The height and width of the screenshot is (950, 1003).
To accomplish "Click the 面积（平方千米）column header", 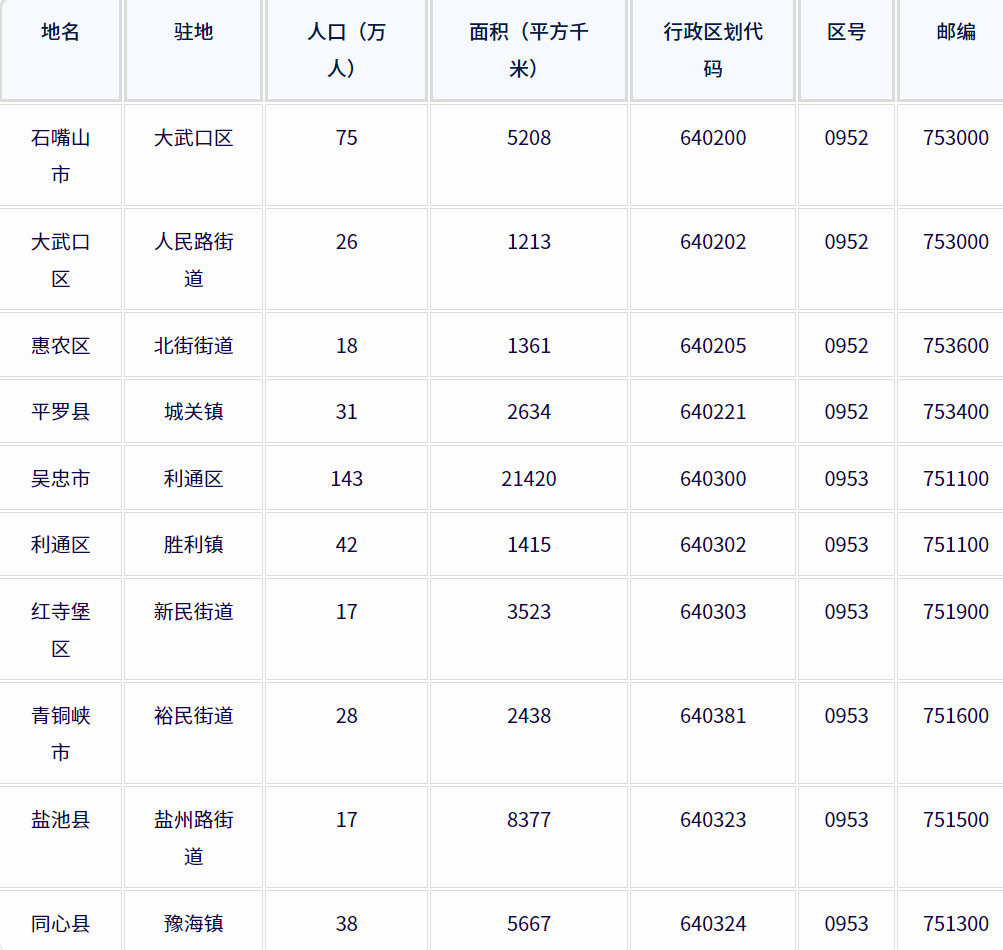I will click(528, 50).
